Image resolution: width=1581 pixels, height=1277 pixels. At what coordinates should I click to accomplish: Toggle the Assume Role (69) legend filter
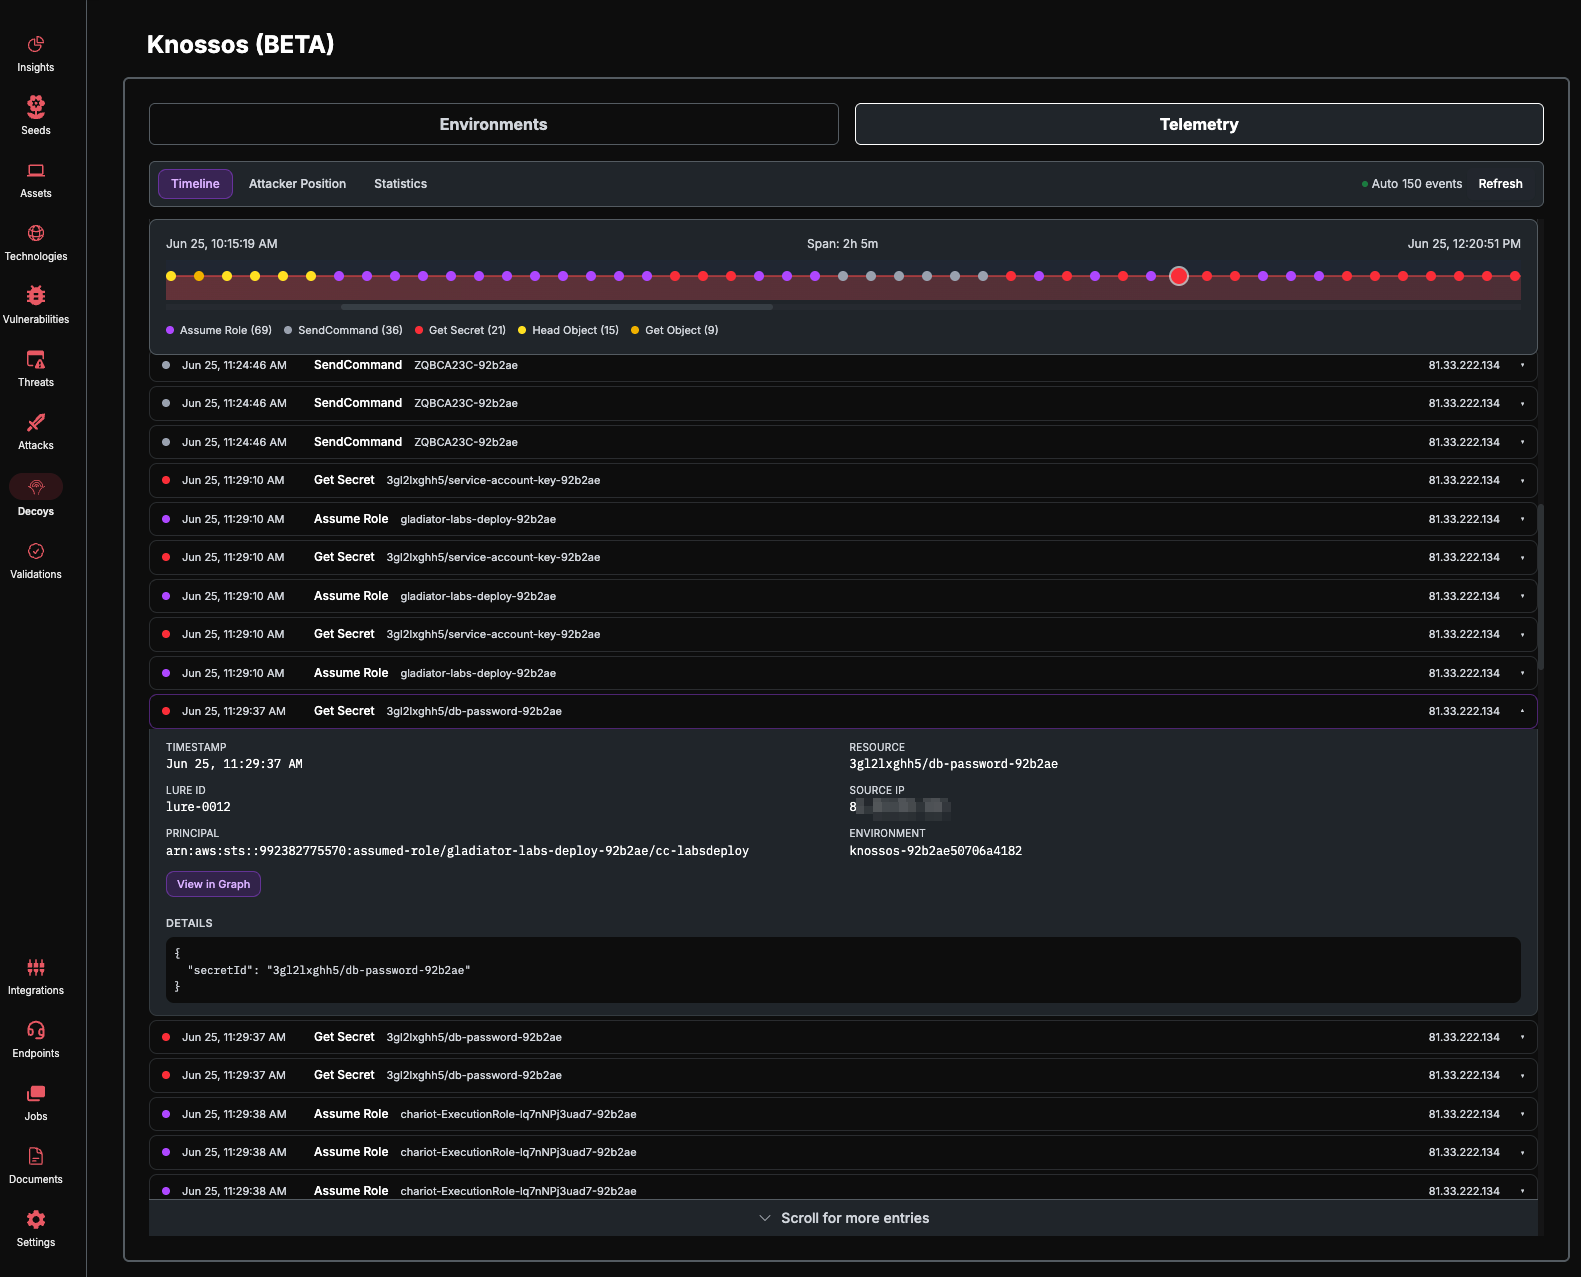219,330
